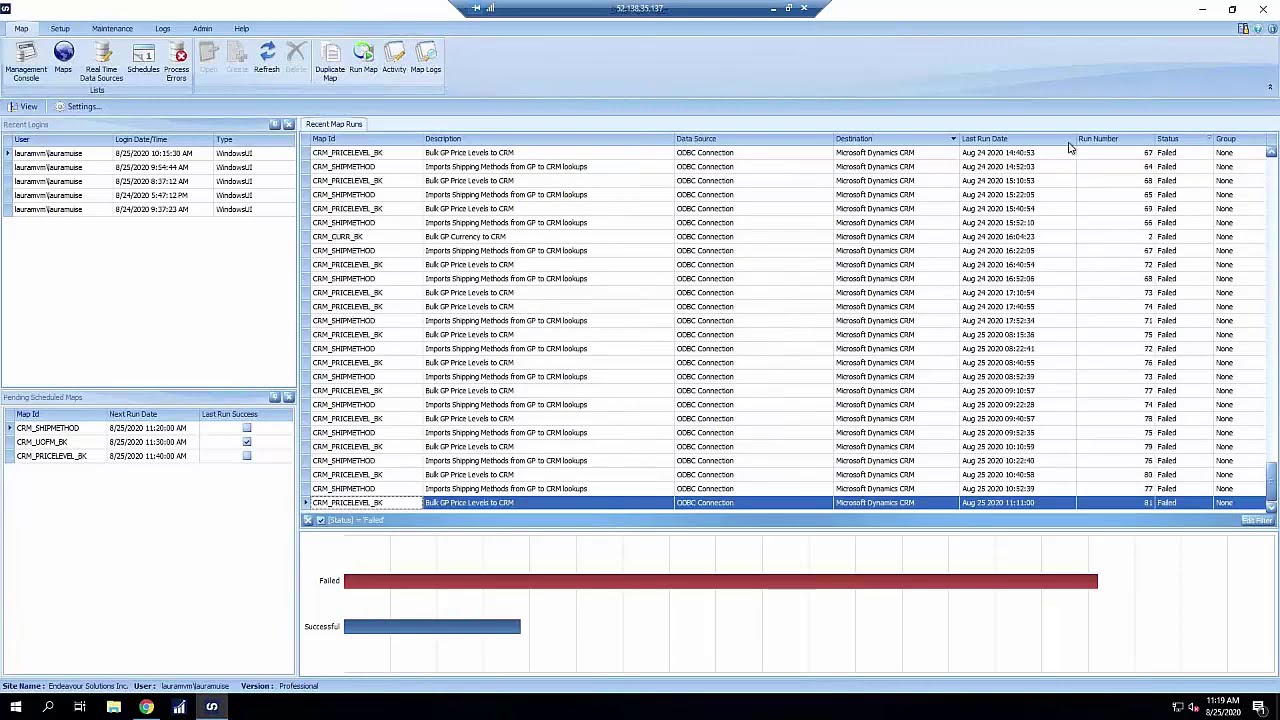The image size is (1280, 720).
Task: Open the Maps list
Action: coord(63,58)
